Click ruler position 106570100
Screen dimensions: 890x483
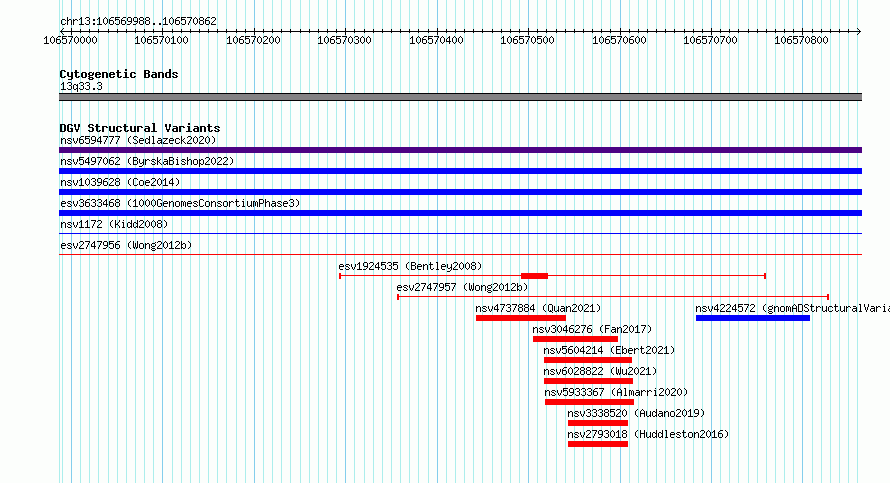(161, 40)
